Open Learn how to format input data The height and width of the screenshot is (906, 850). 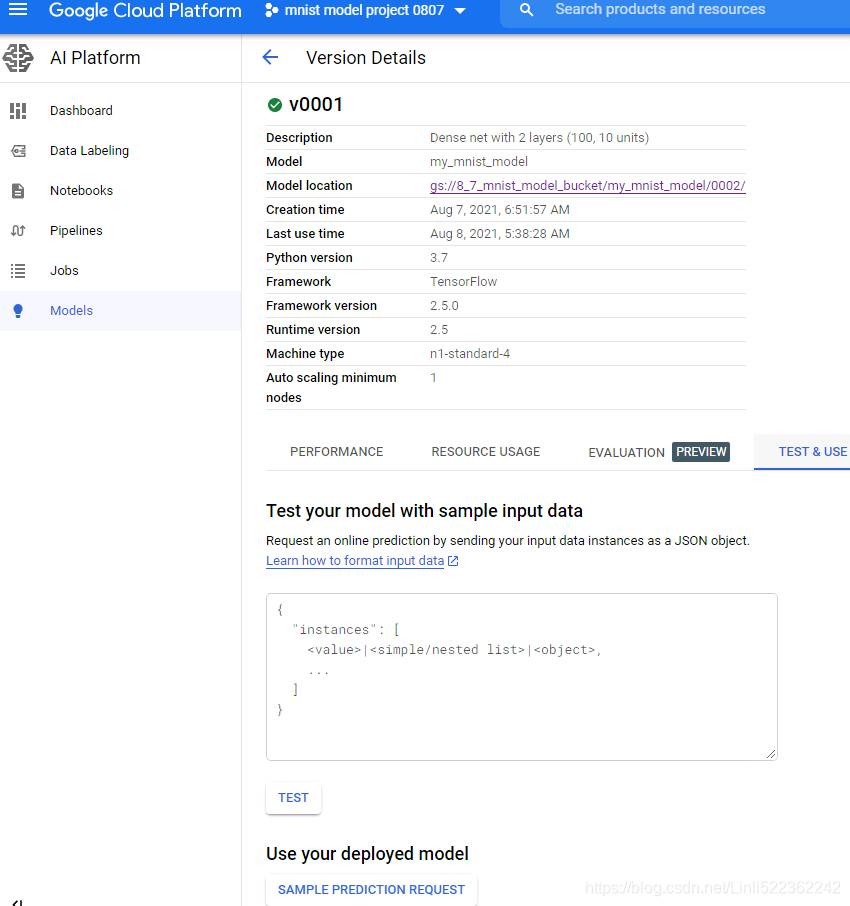coord(355,560)
